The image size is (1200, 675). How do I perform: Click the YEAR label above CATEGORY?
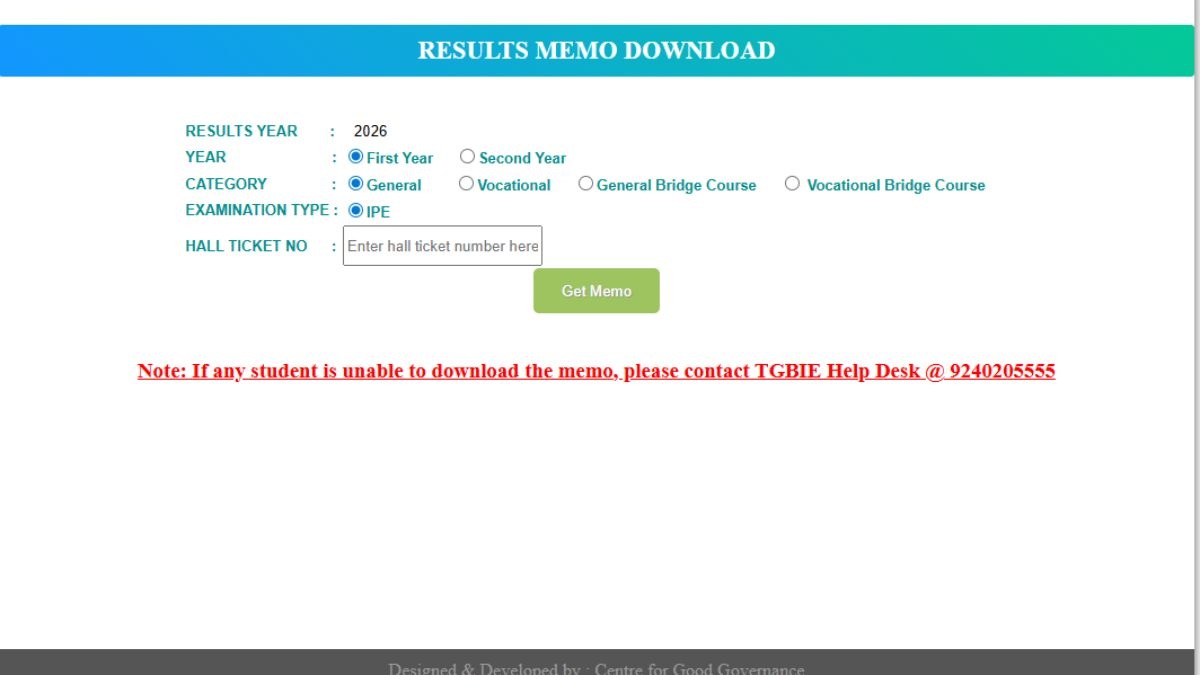pyautogui.click(x=206, y=157)
